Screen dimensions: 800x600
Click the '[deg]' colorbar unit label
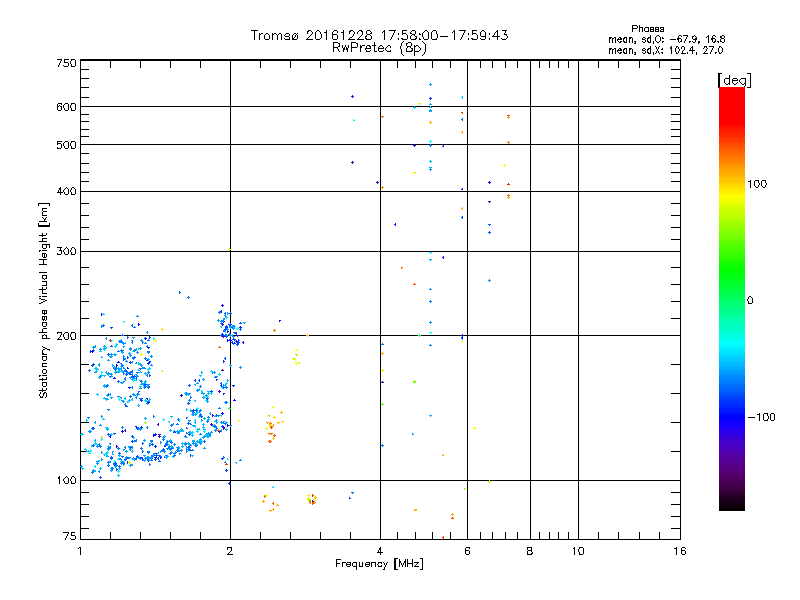point(734,80)
